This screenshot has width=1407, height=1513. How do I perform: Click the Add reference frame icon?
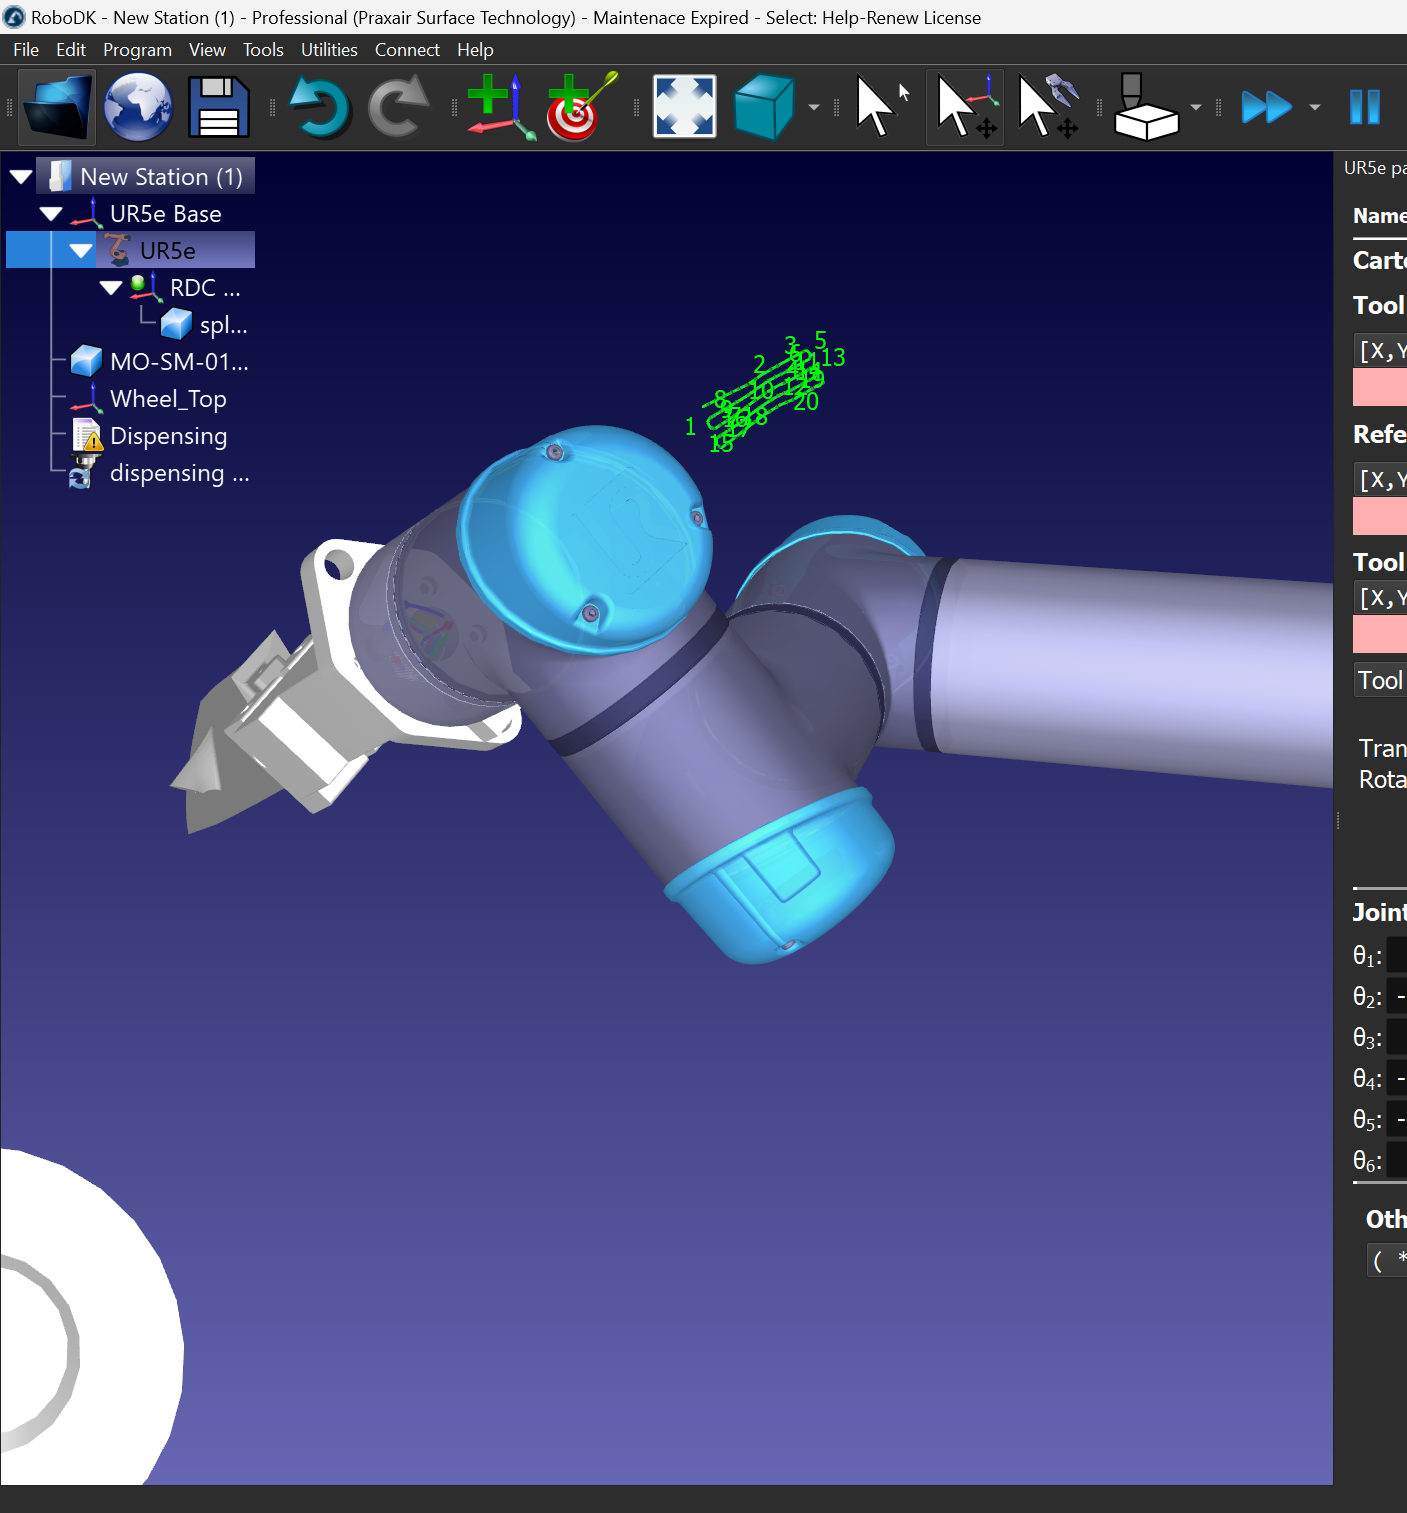click(x=497, y=107)
